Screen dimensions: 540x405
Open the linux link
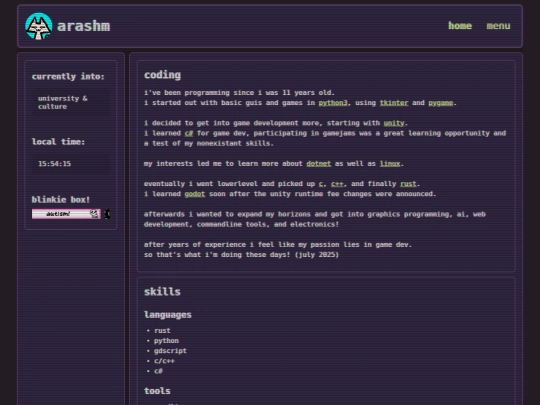tap(390, 164)
